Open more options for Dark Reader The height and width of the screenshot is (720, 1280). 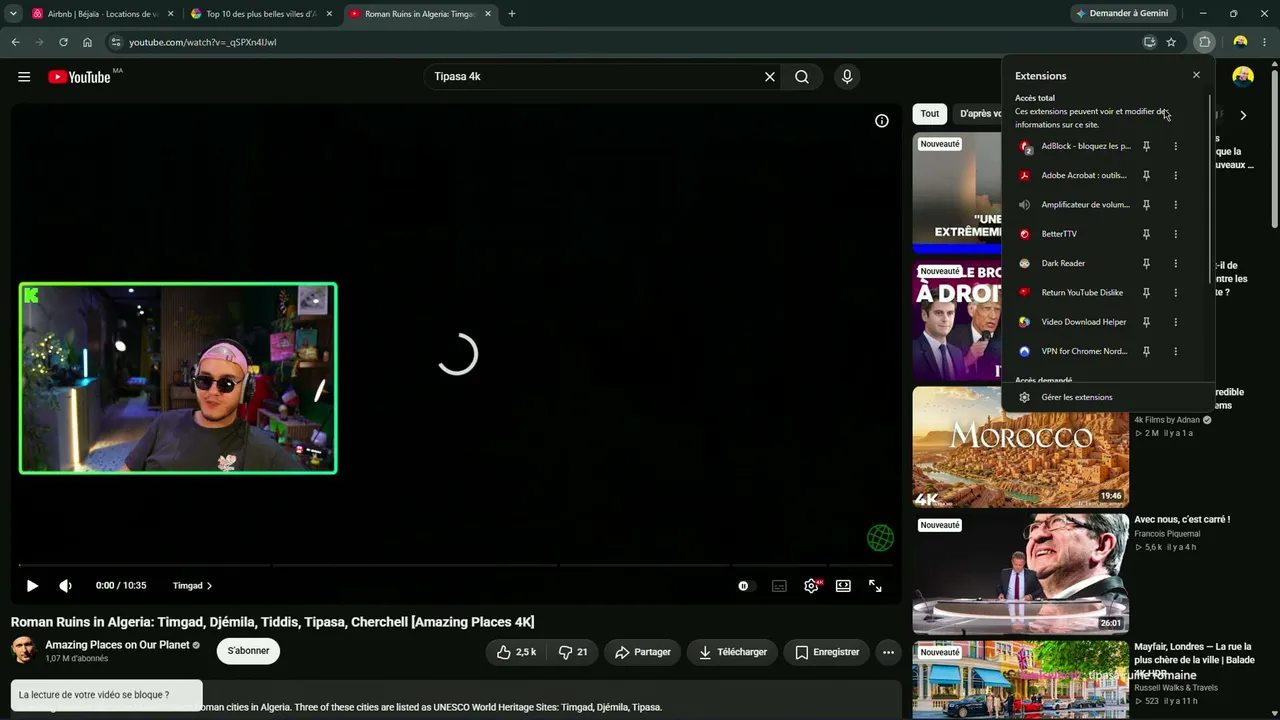1176,263
